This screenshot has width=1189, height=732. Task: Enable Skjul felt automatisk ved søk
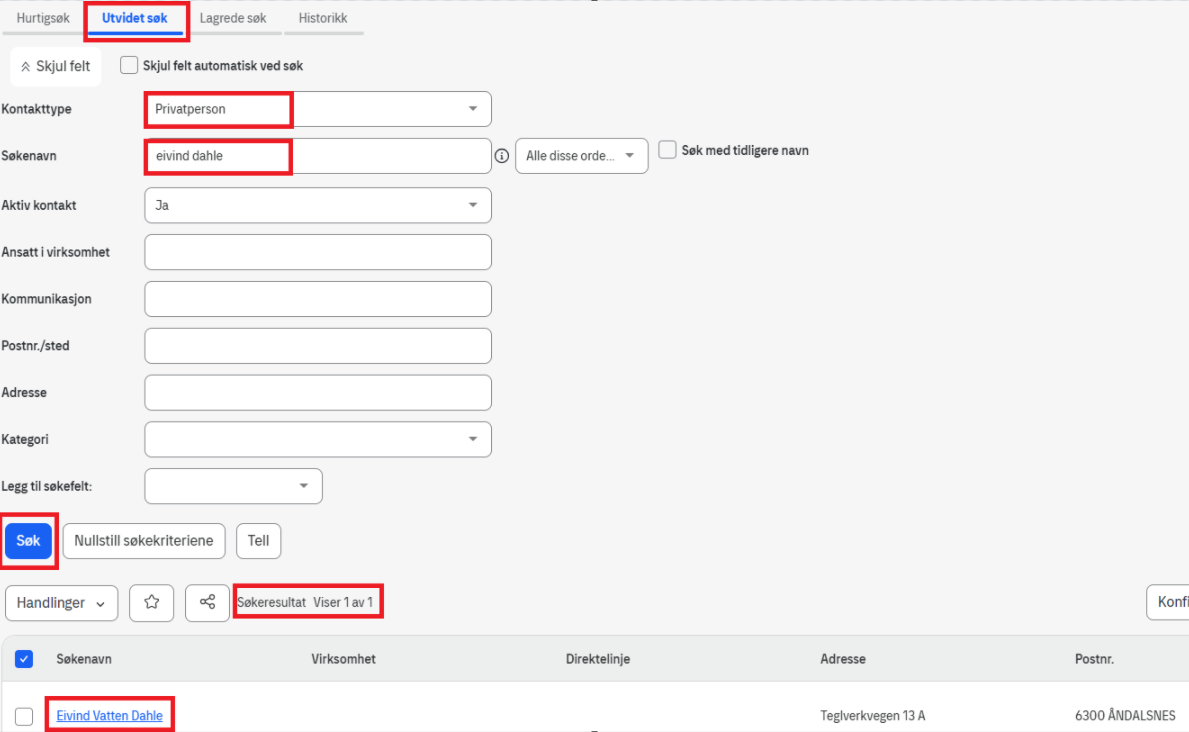click(x=129, y=66)
